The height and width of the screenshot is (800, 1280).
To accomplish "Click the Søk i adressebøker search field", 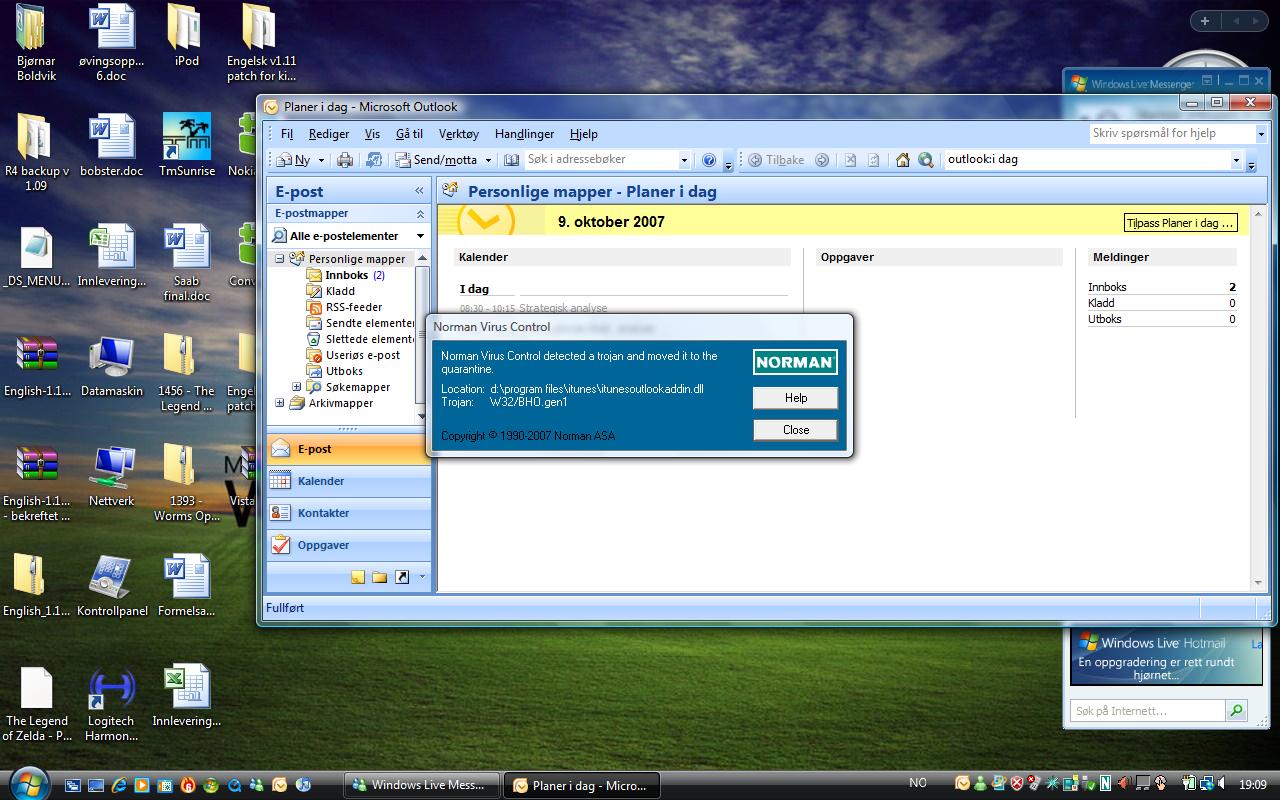I will (x=601, y=160).
